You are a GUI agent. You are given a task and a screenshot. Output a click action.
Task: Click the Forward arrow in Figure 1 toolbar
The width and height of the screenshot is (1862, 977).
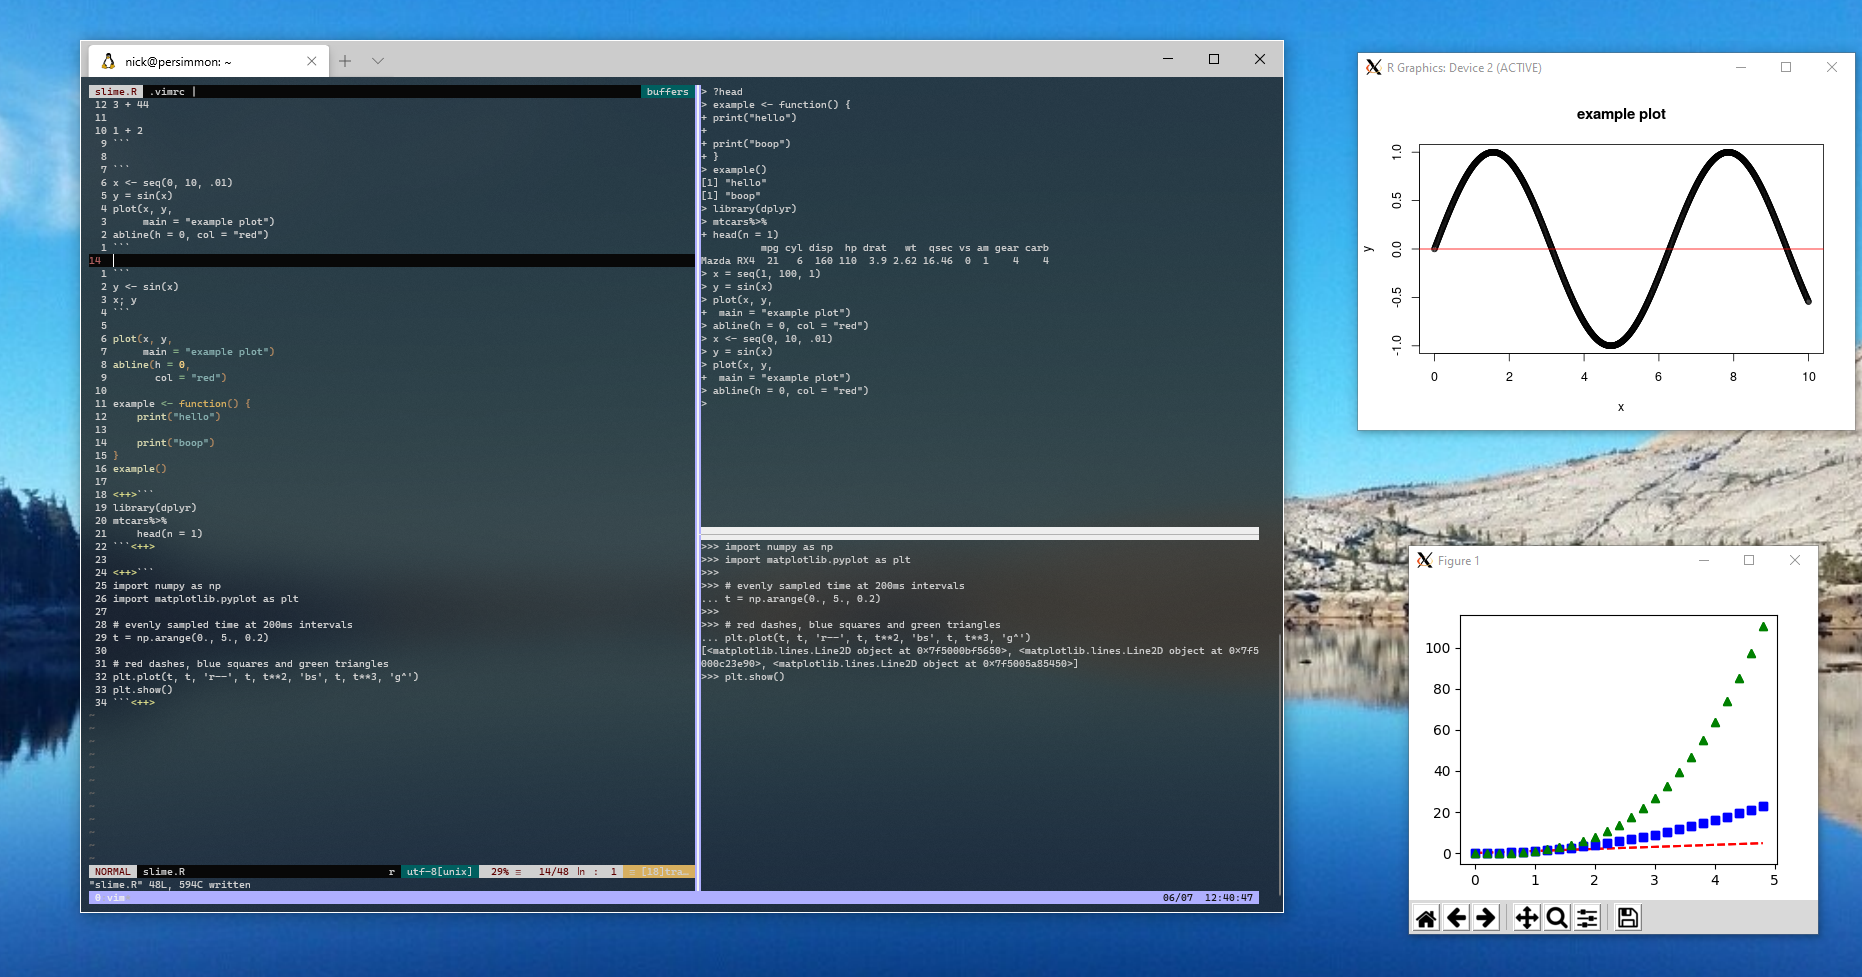pos(1486,918)
